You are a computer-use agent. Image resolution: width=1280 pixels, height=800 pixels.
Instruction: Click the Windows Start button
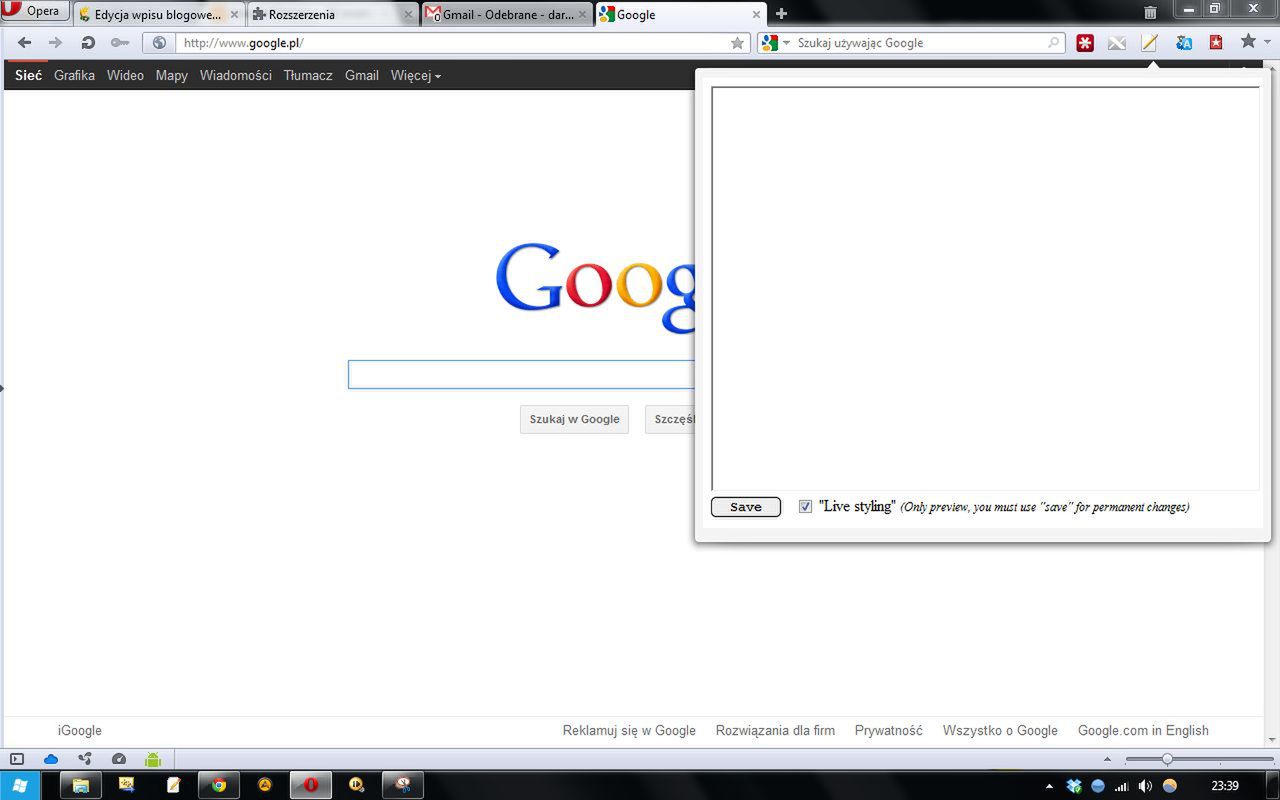click(20, 785)
